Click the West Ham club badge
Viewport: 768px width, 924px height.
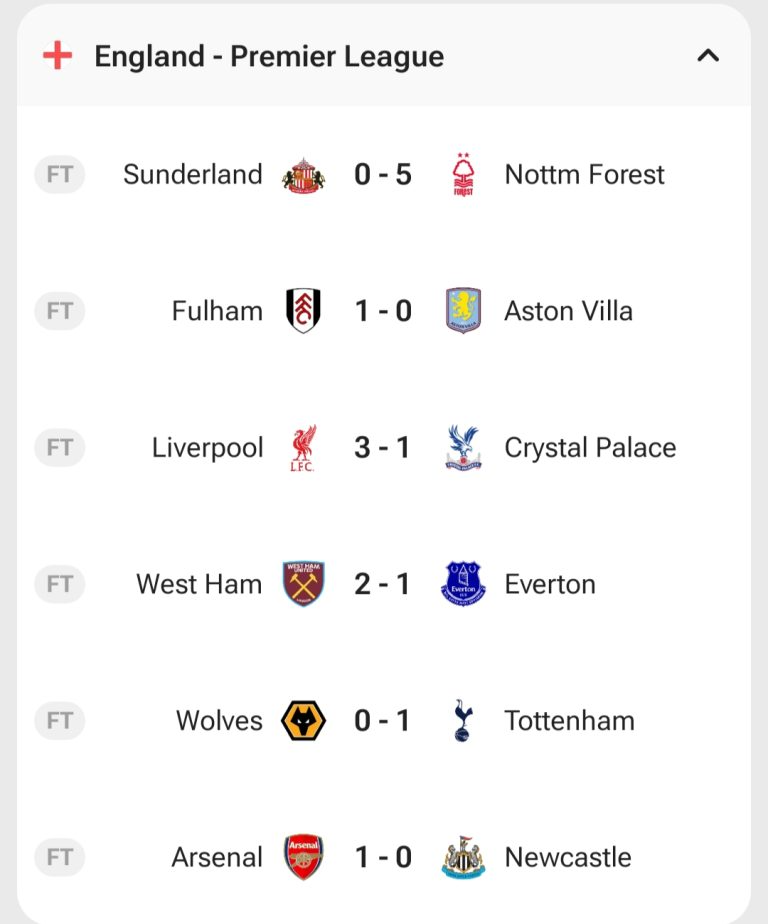(x=303, y=584)
